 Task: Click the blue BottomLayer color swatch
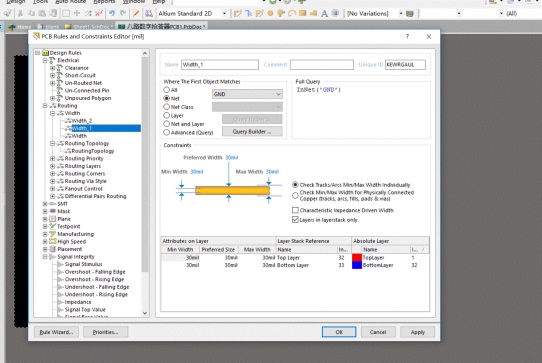pos(357,266)
